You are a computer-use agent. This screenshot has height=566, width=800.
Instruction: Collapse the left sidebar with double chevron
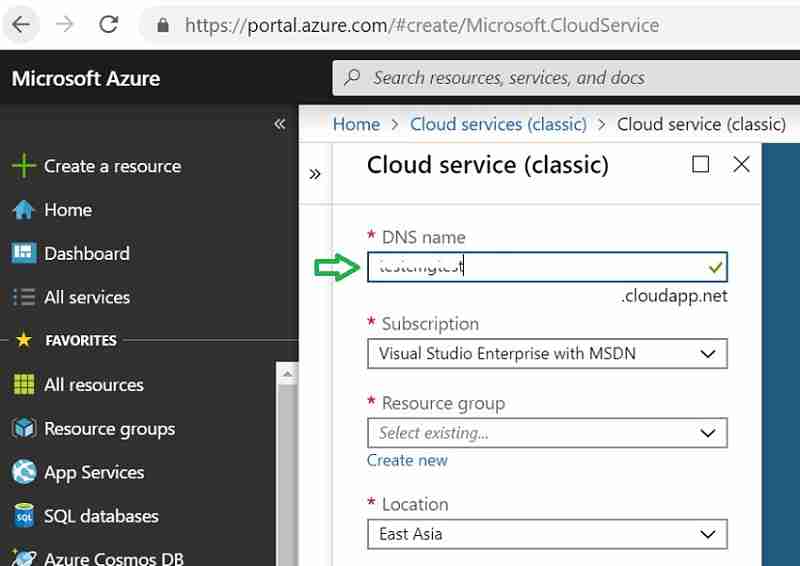point(280,124)
